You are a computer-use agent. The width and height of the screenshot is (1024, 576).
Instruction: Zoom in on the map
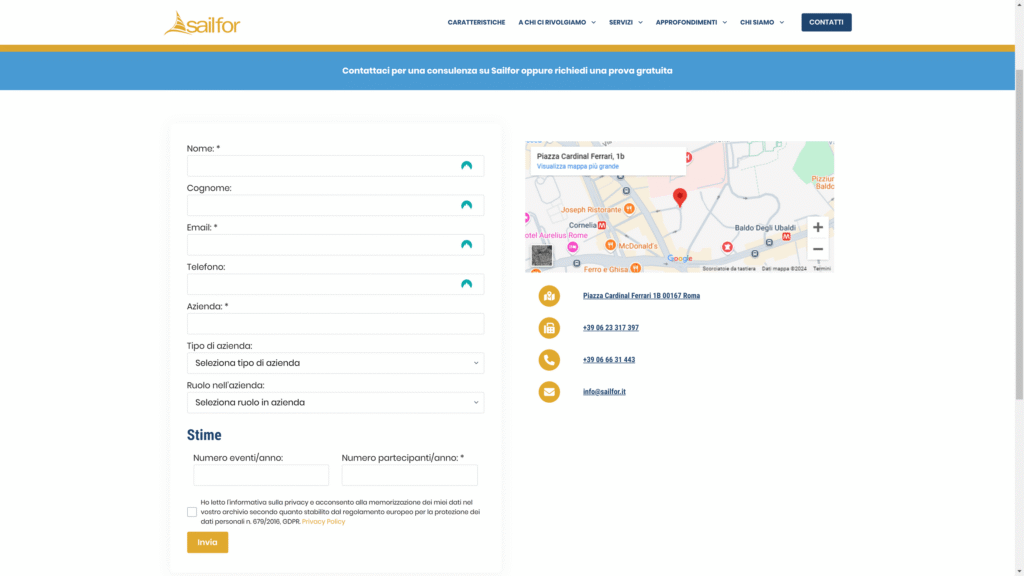818,227
